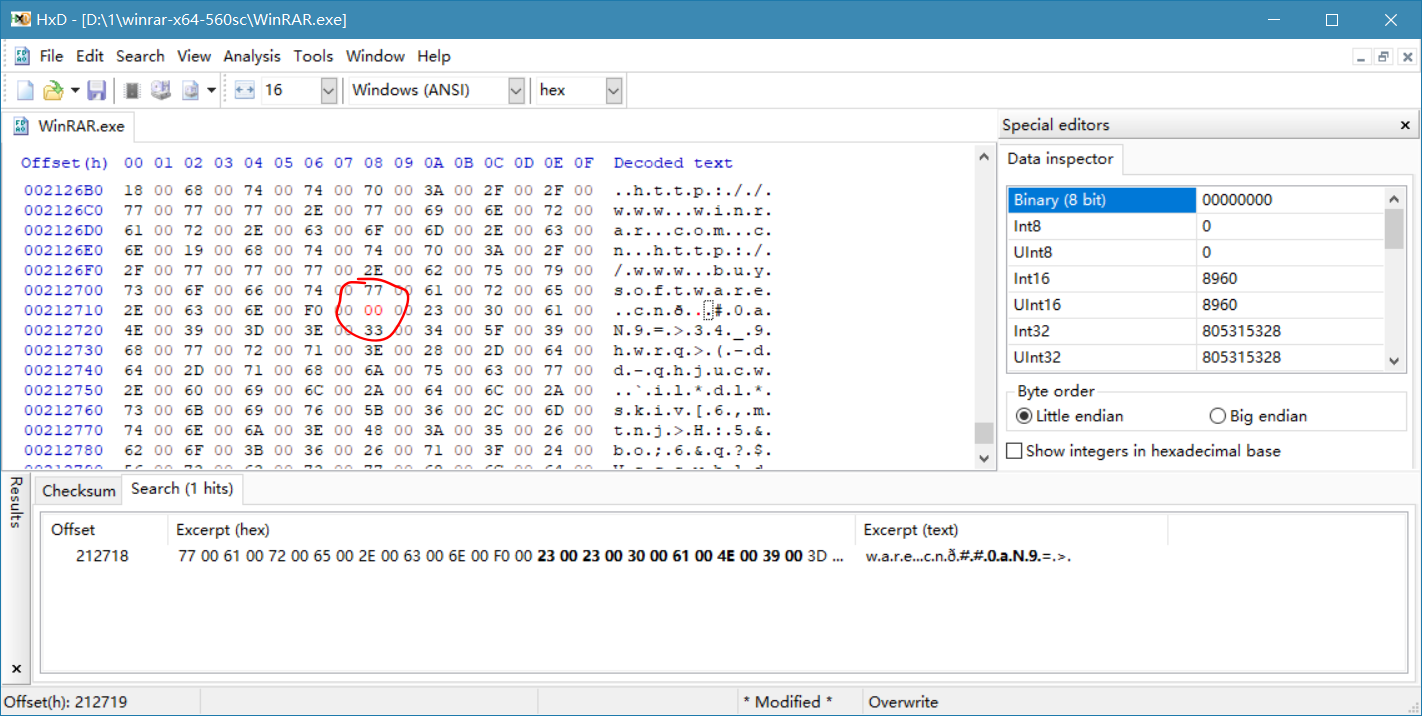Click Data inspector scrollbar down arrow
Viewport: 1422px width, 716px height.
click(1394, 360)
